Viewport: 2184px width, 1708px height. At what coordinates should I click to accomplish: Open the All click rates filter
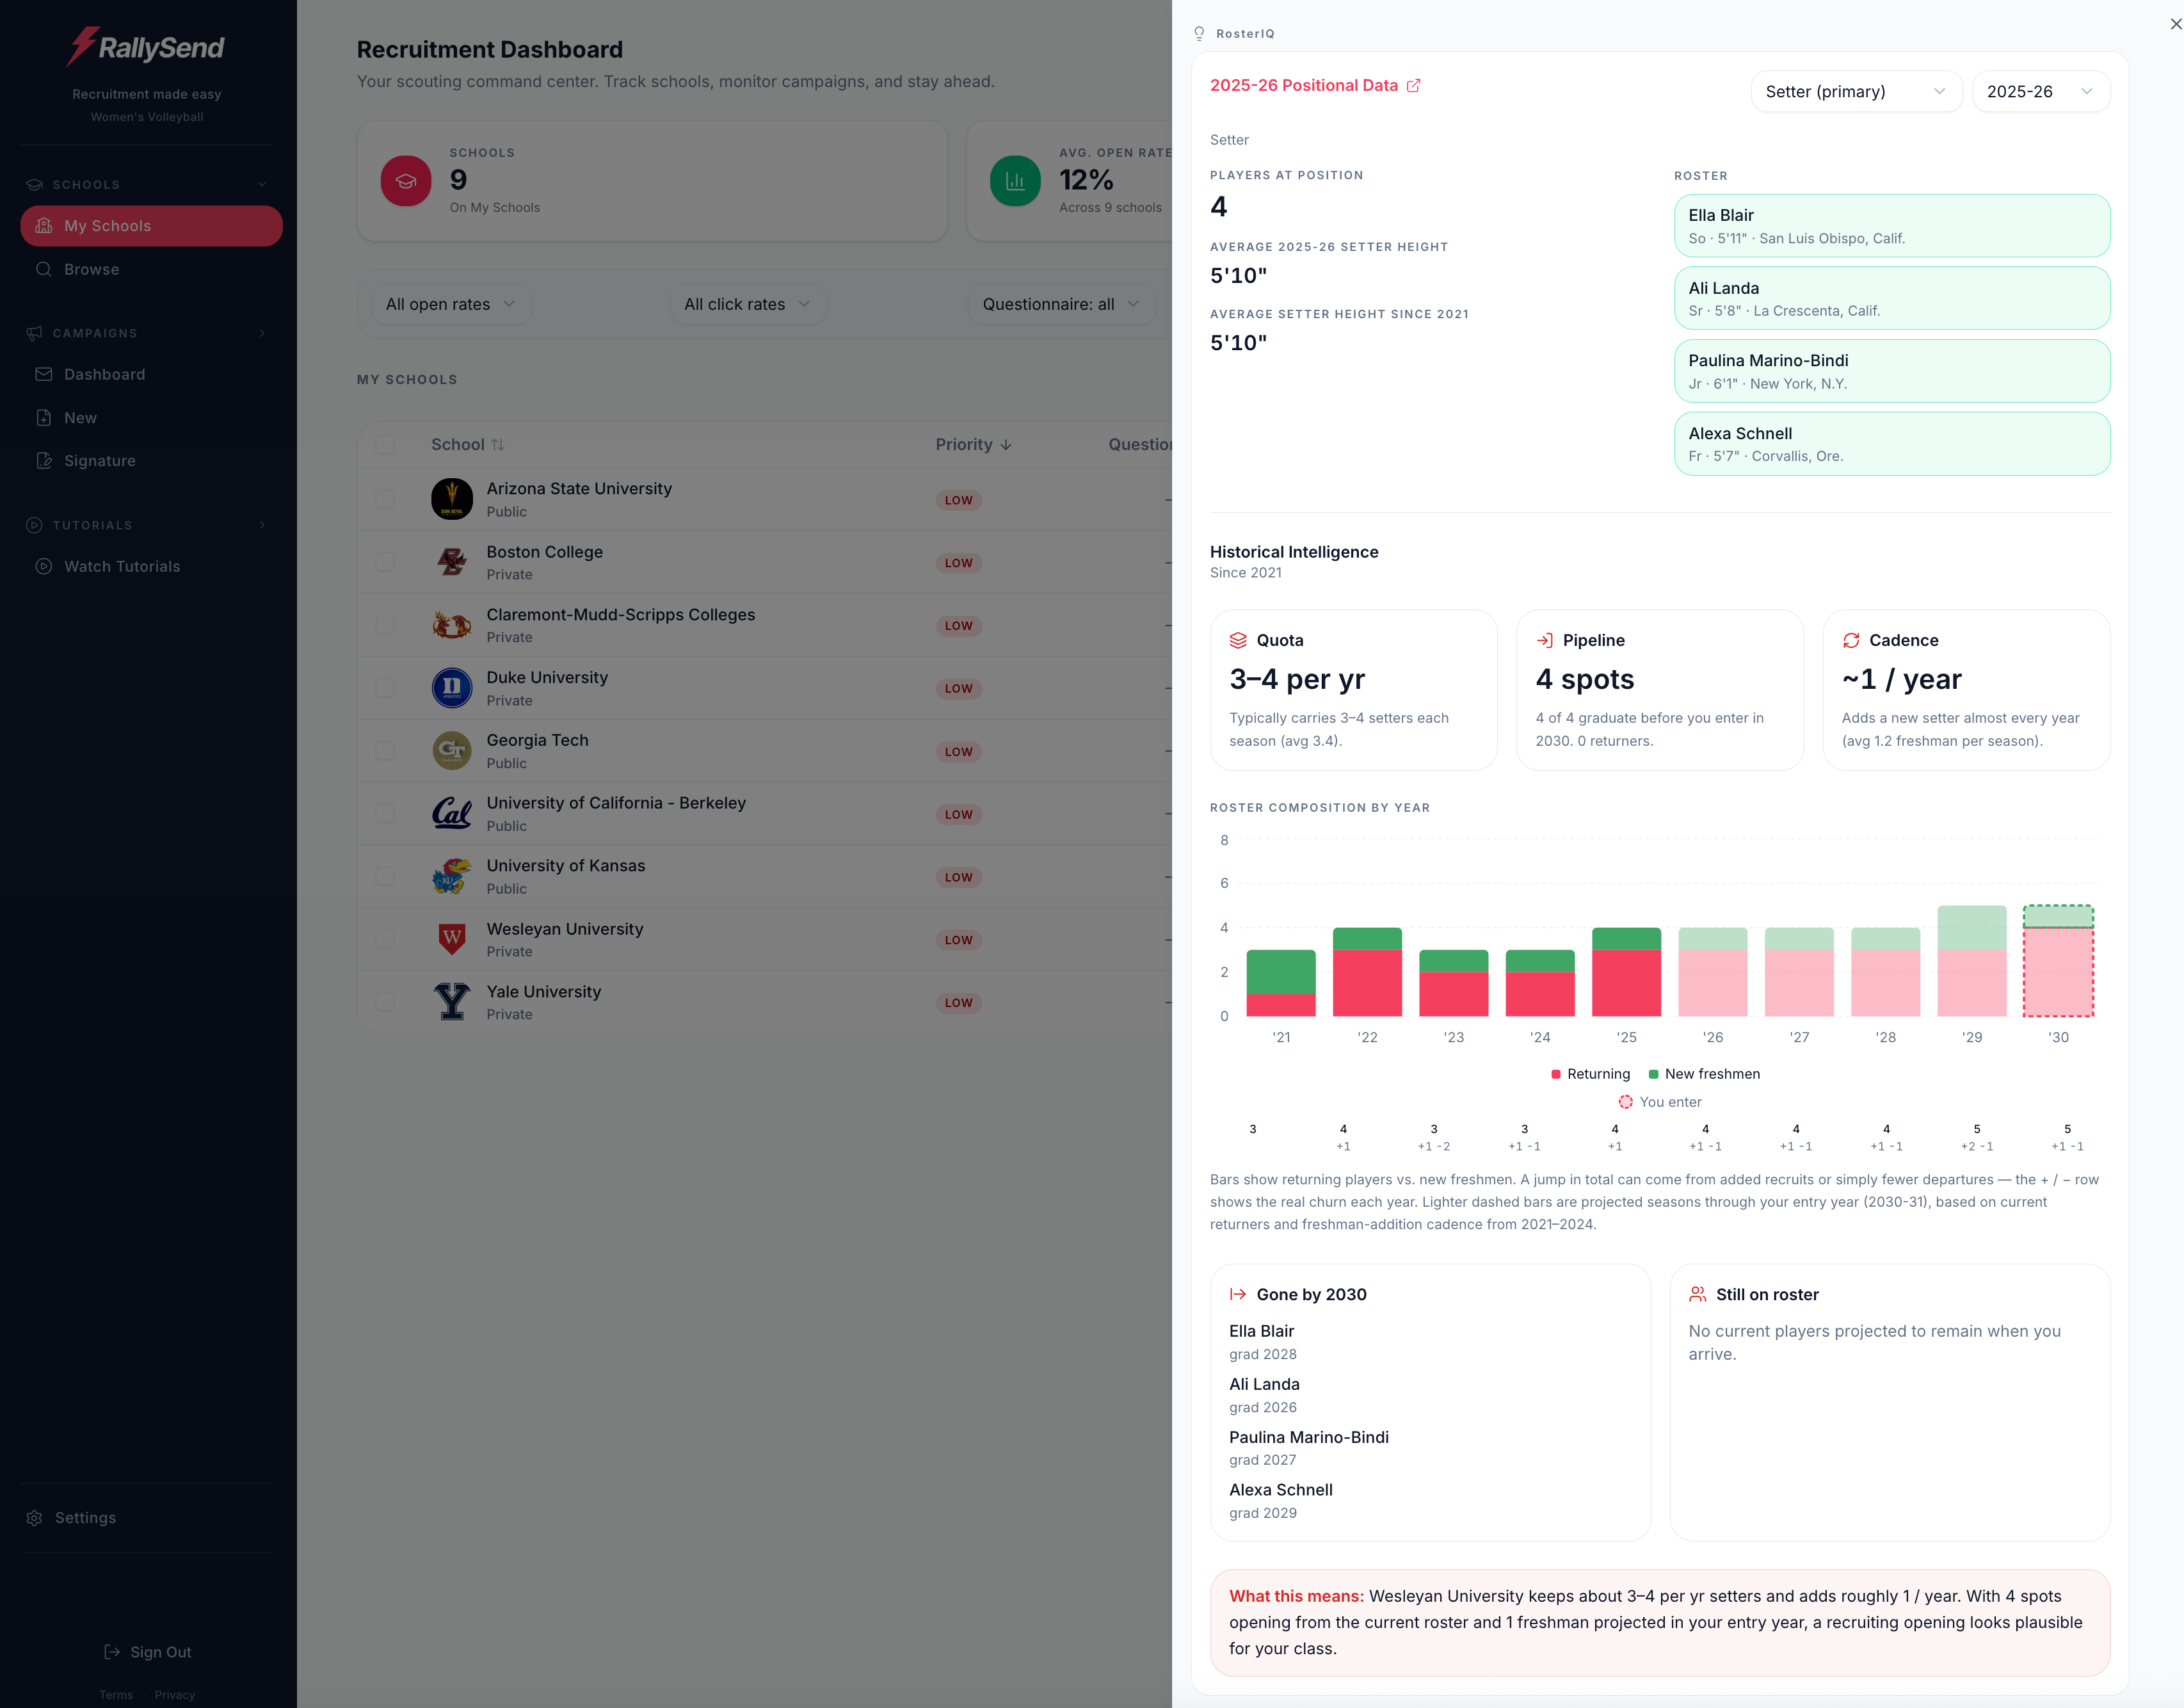[x=748, y=304]
